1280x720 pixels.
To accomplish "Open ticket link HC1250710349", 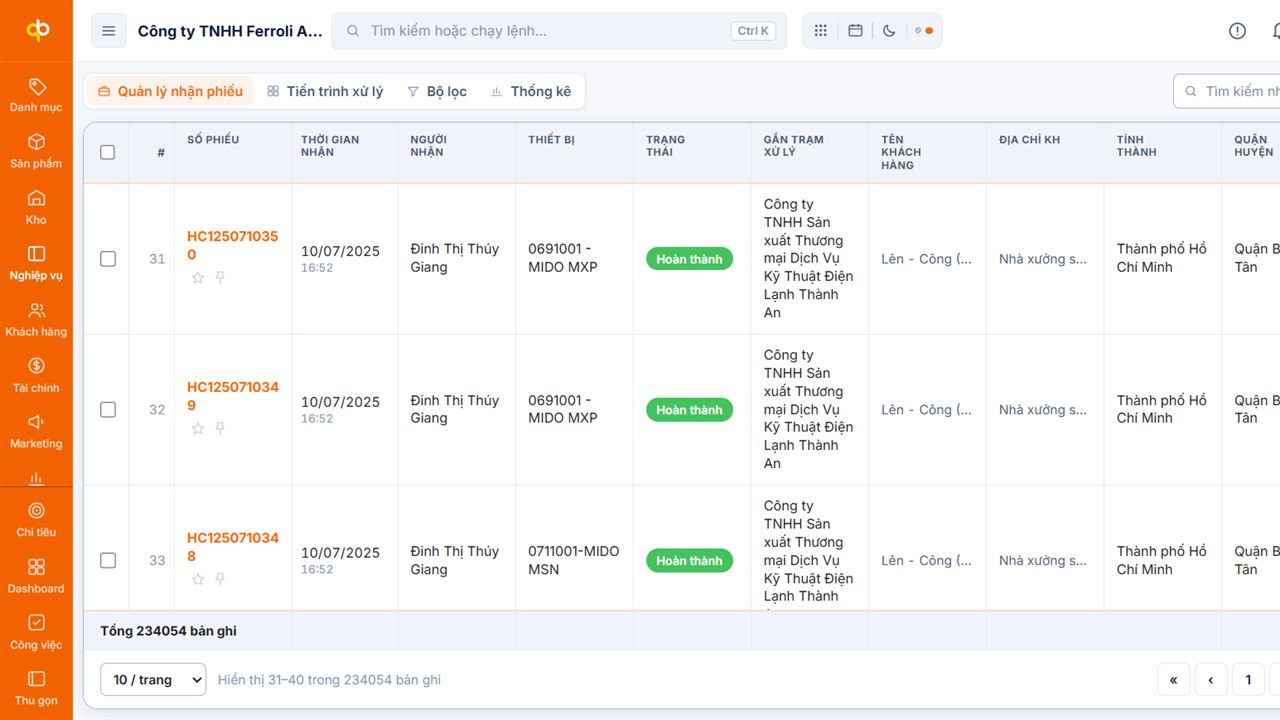I will click(x=233, y=396).
